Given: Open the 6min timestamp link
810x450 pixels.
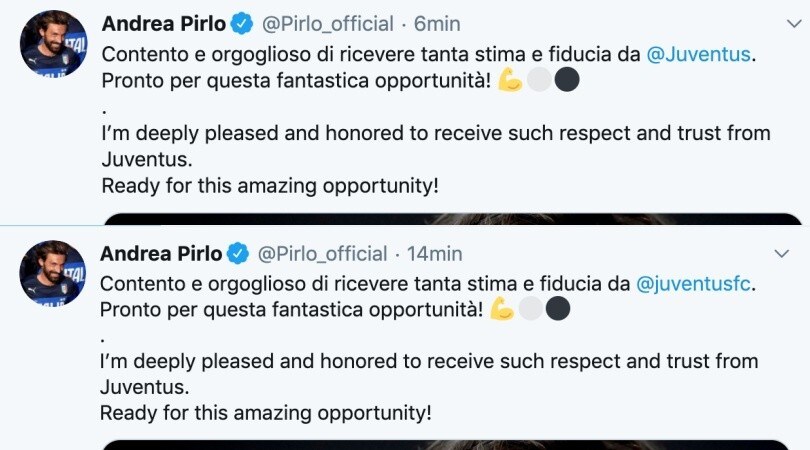Looking at the screenshot, I should click(x=437, y=24).
